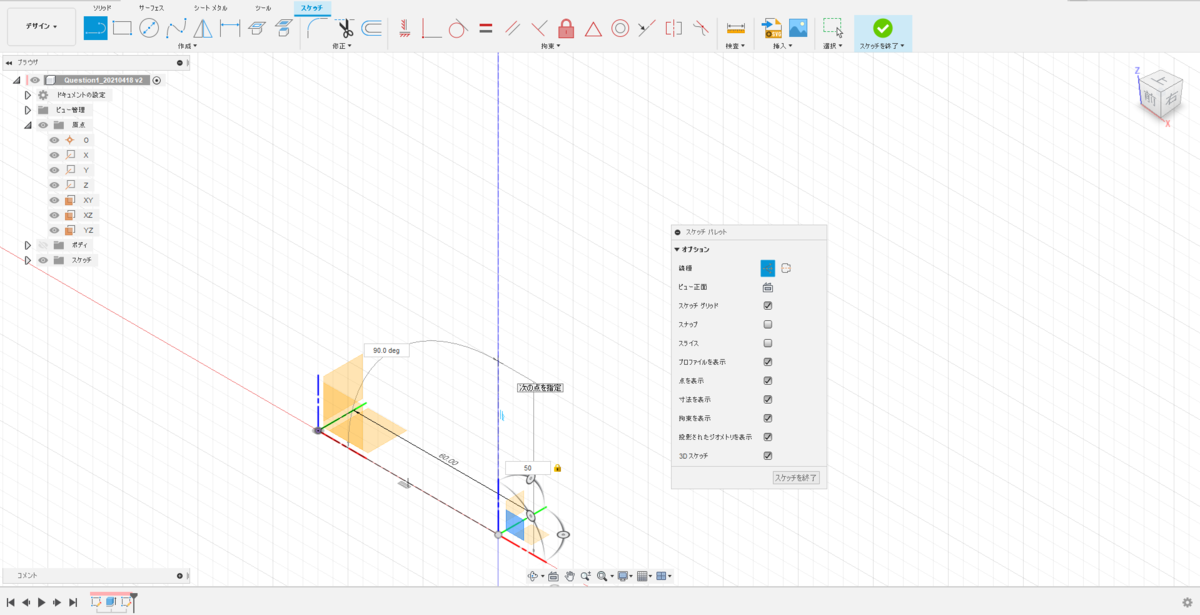Select the Question1_20210418 v2 root item
The width and height of the screenshot is (1200, 615).
point(103,80)
